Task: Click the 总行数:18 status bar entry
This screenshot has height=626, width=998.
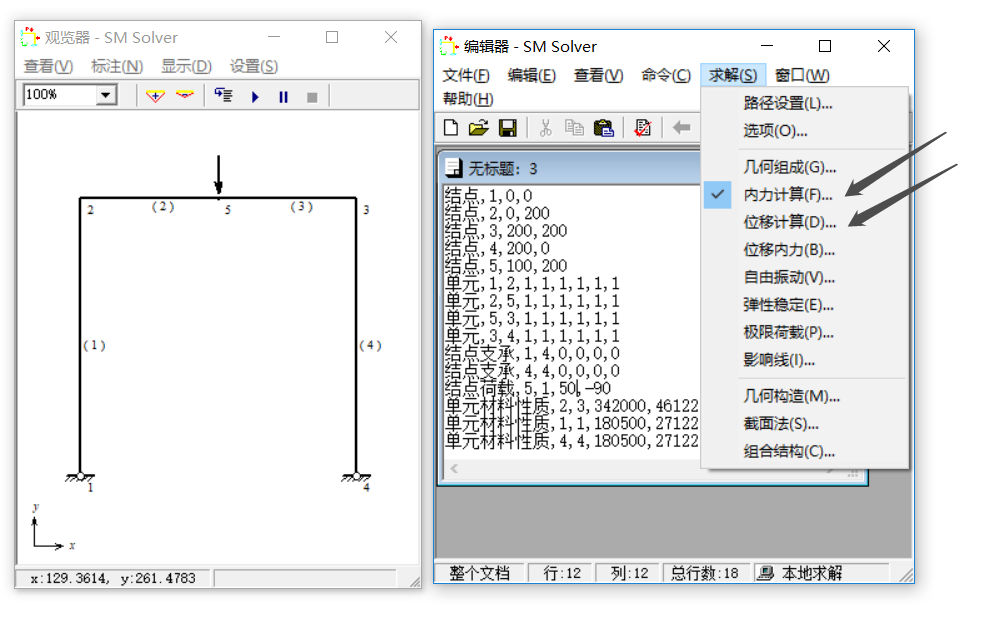Action: (705, 573)
